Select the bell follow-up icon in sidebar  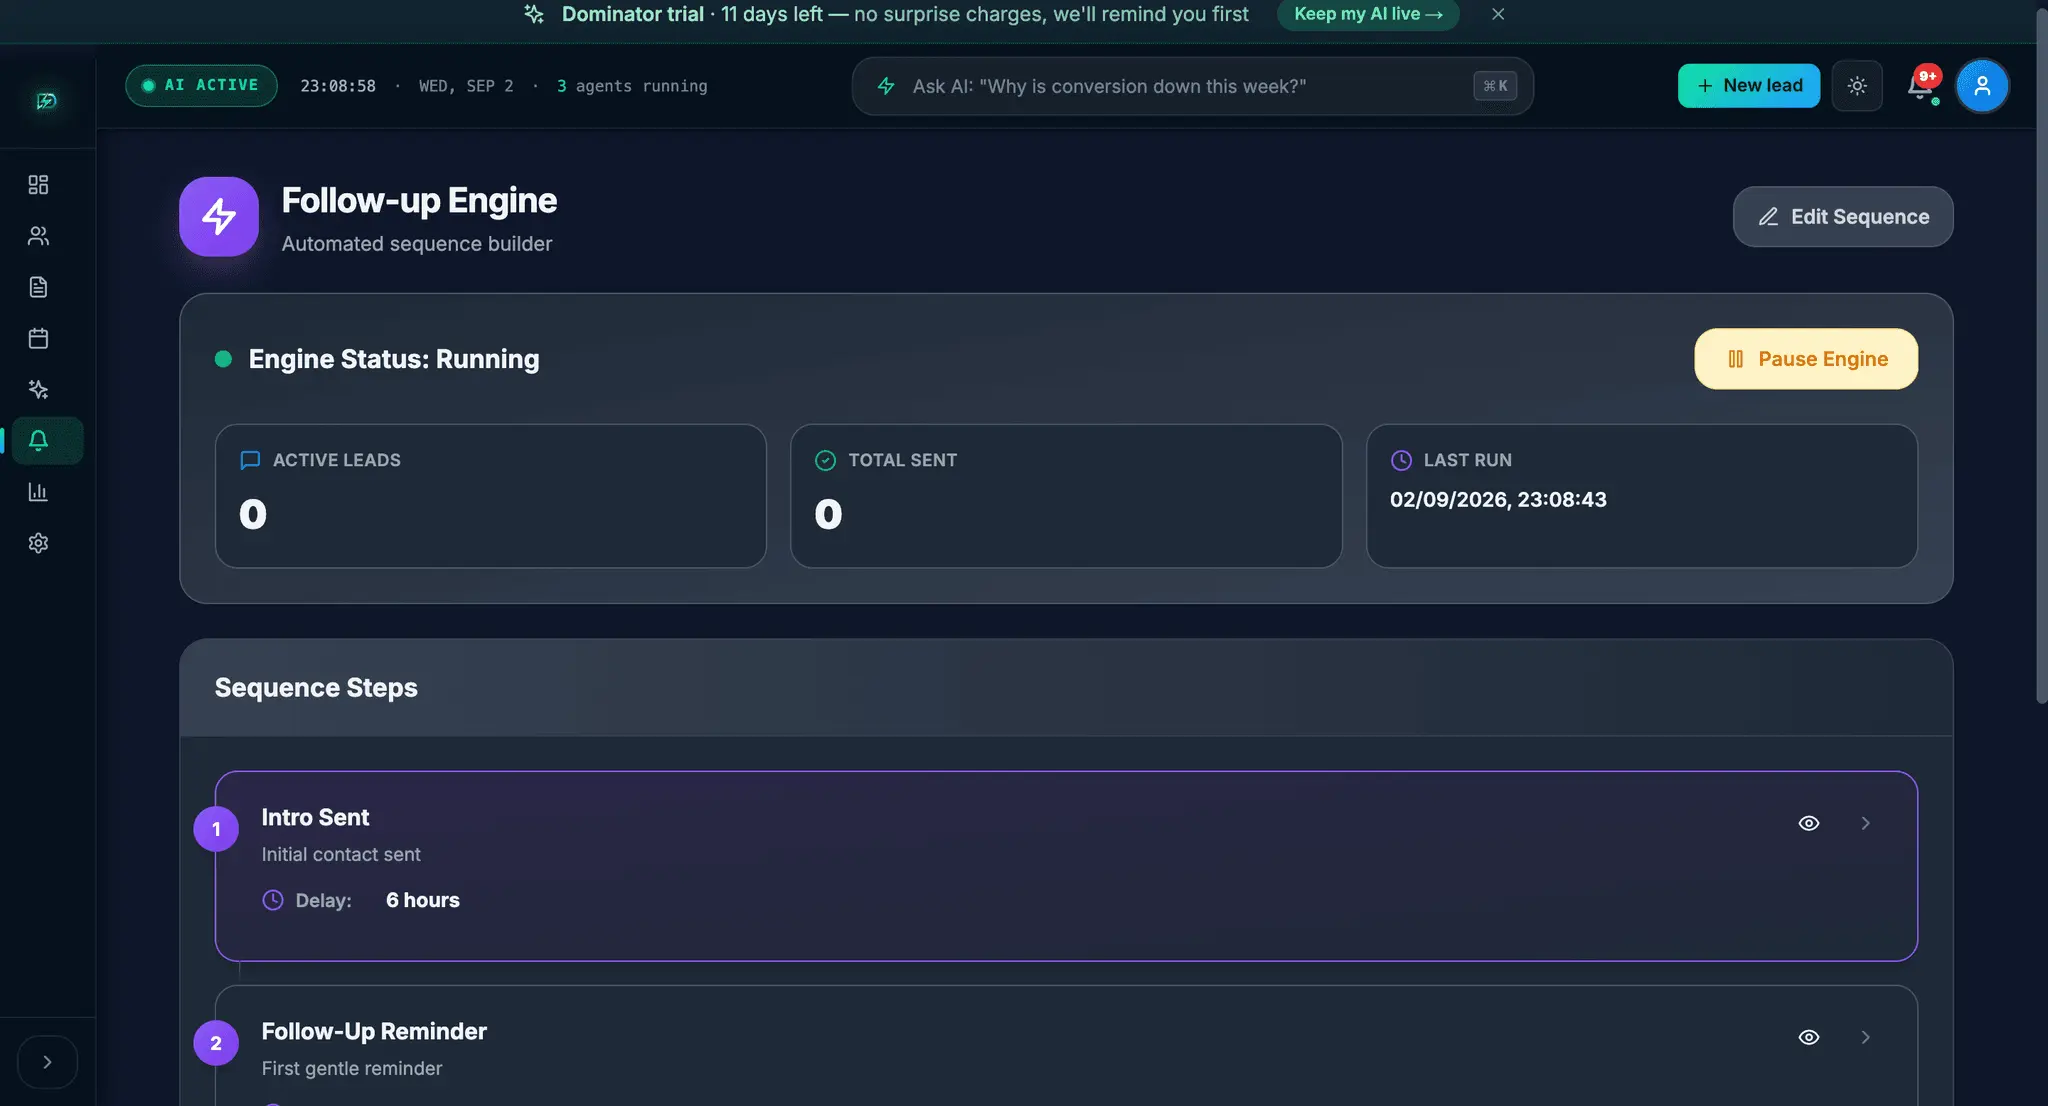pos(38,441)
